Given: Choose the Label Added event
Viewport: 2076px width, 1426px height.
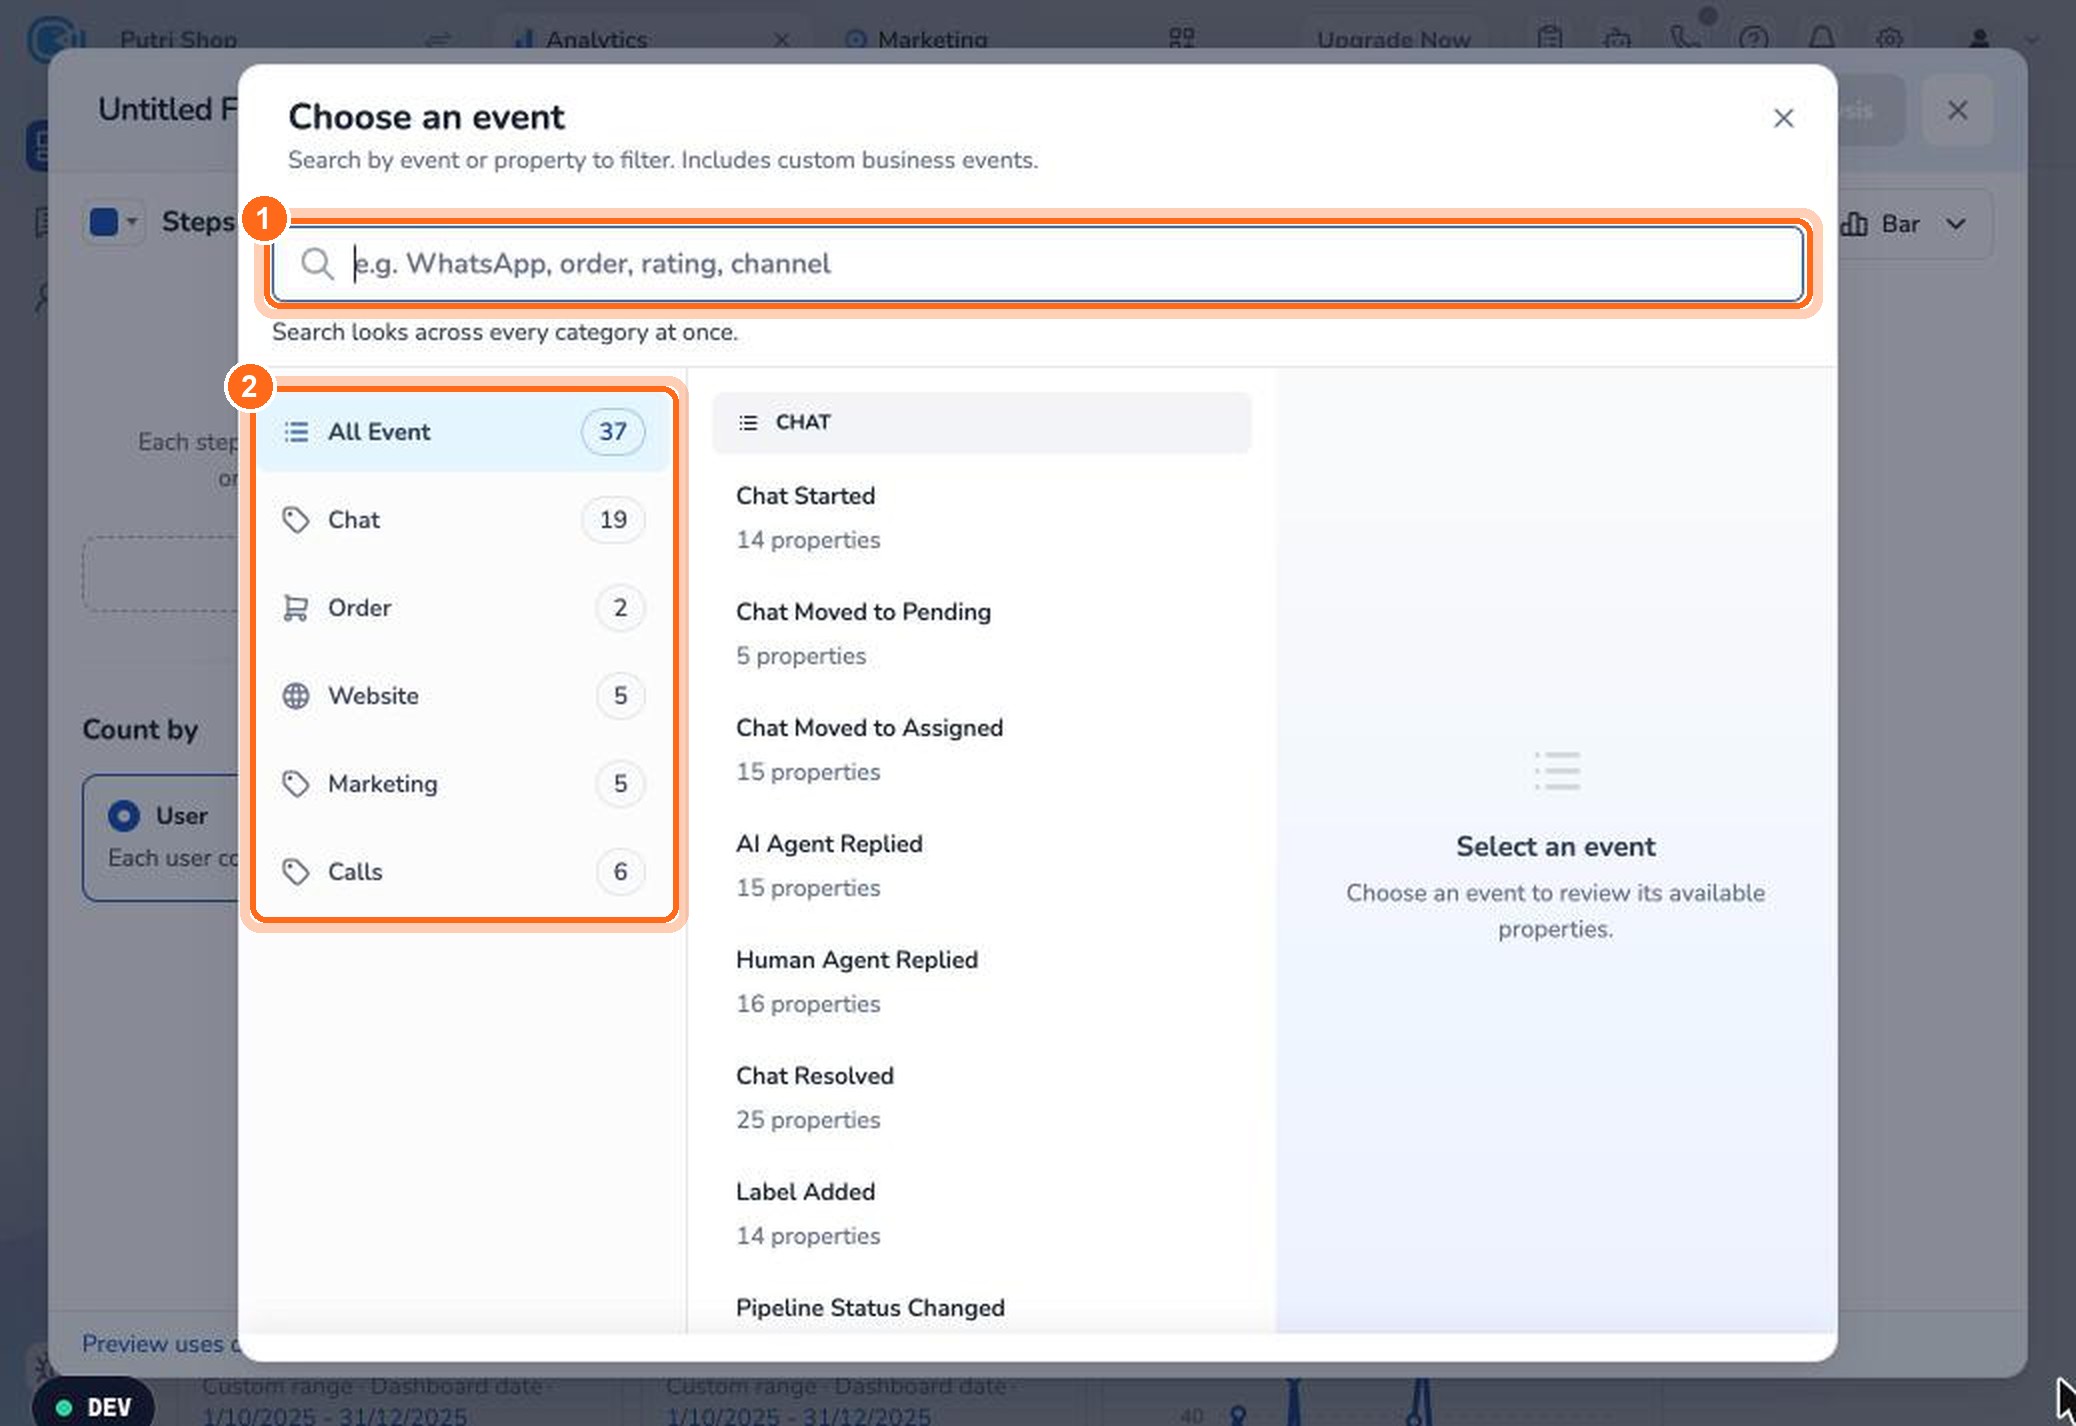Looking at the screenshot, I should click(981, 1214).
